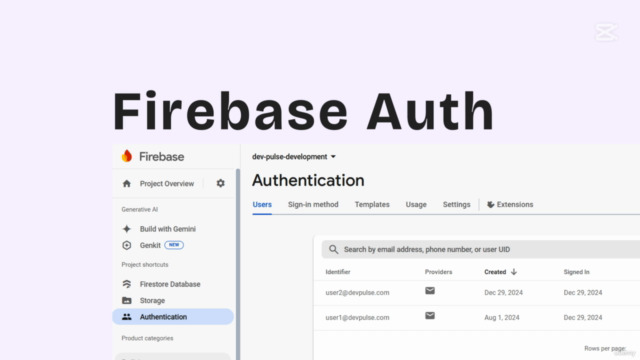
Task: Select user2@devpulse.com identifier
Action: pyautogui.click(x=357, y=293)
